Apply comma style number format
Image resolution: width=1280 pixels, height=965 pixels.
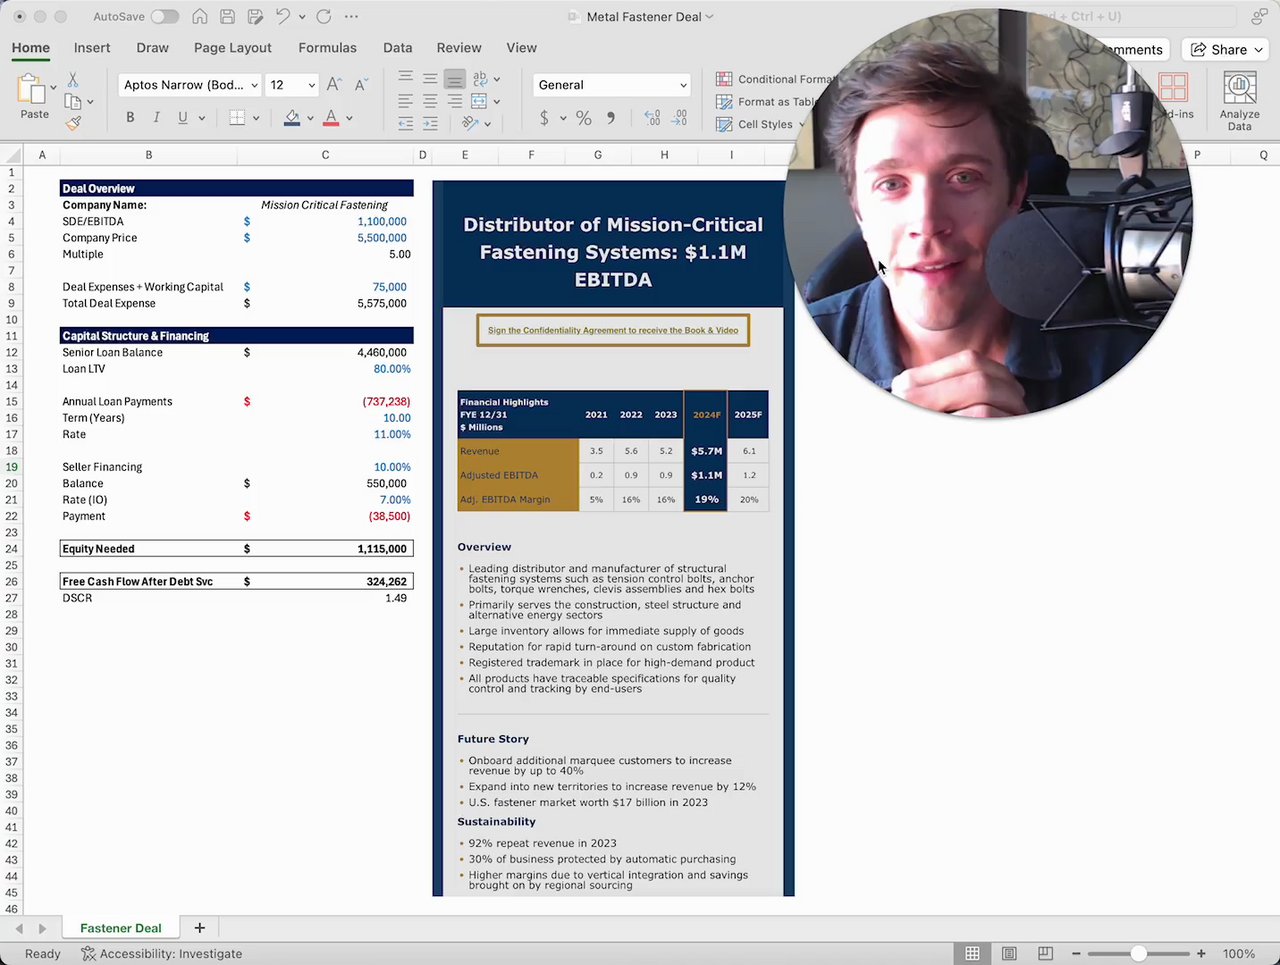[611, 118]
